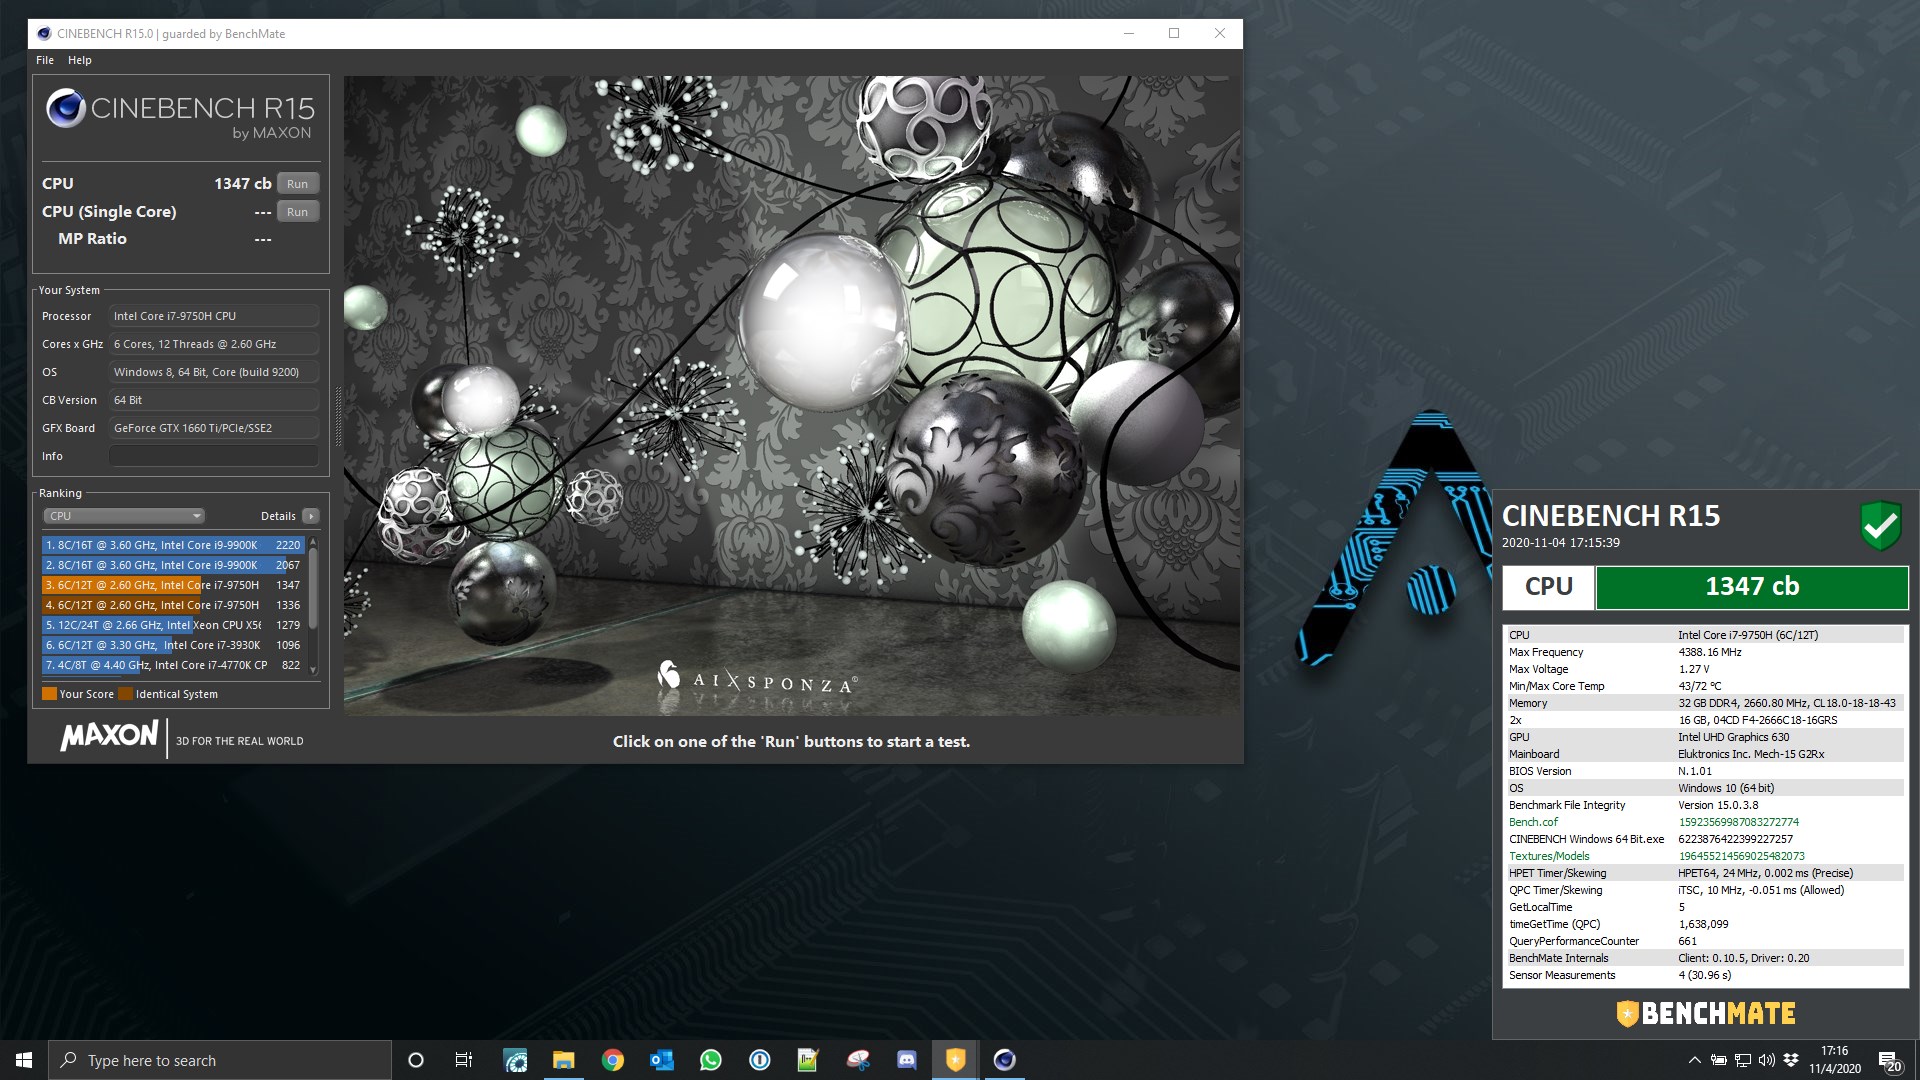1920x1080 pixels.
Task: Open 1Password taskbar icon
Action: point(760,1060)
